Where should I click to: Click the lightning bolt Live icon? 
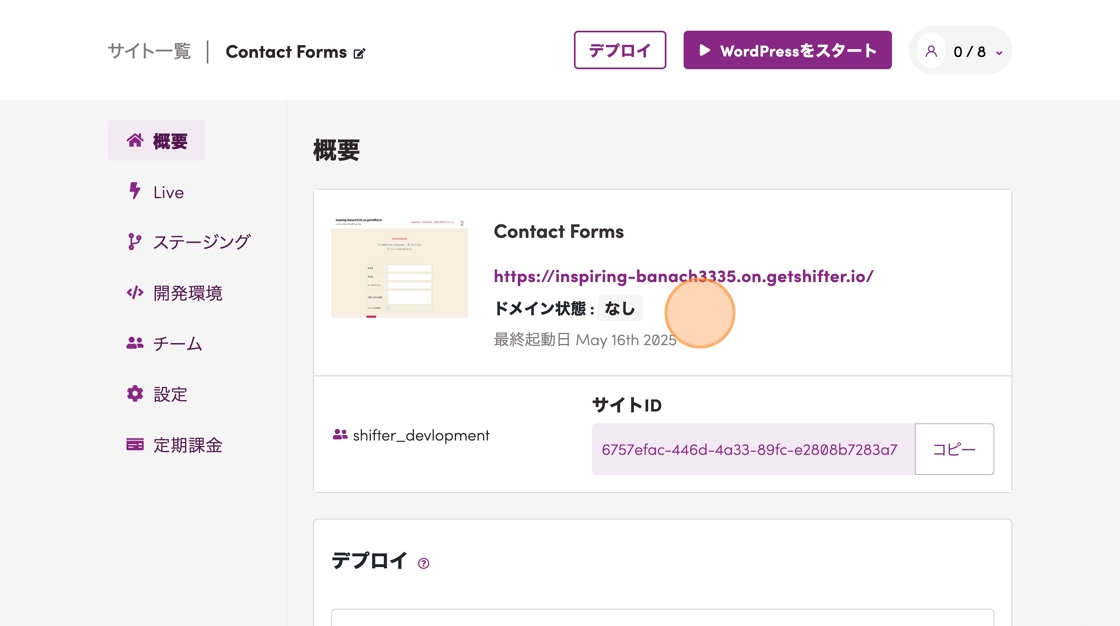135,191
